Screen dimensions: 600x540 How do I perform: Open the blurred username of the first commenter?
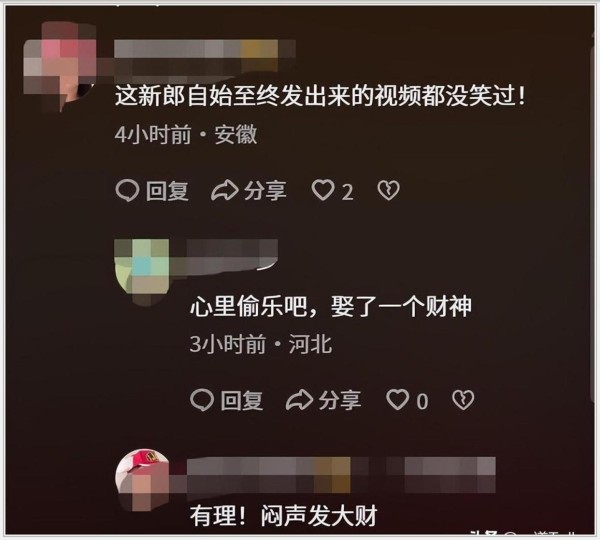pyautogui.click(x=205, y=55)
